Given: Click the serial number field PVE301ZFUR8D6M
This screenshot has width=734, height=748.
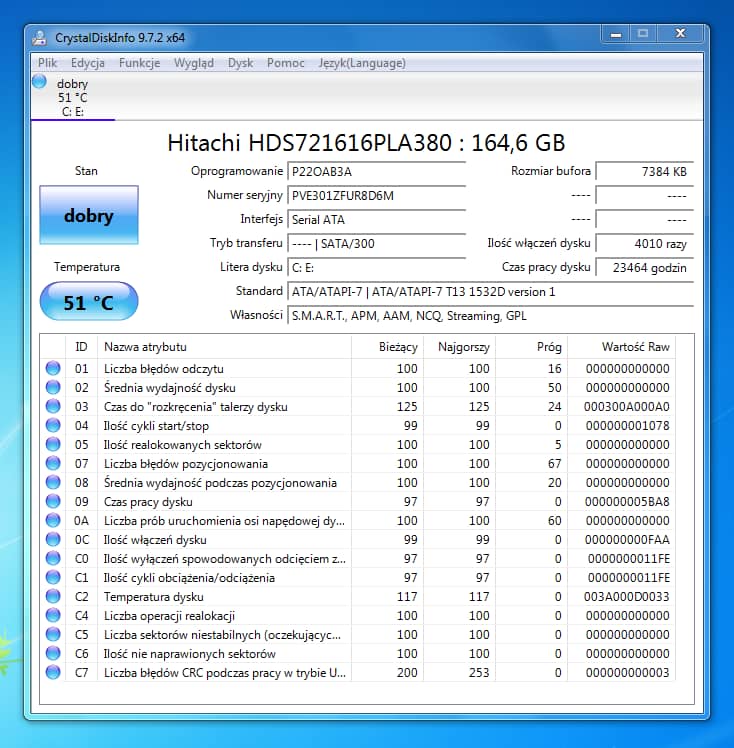Looking at the screenshot, I should (376, 195).
